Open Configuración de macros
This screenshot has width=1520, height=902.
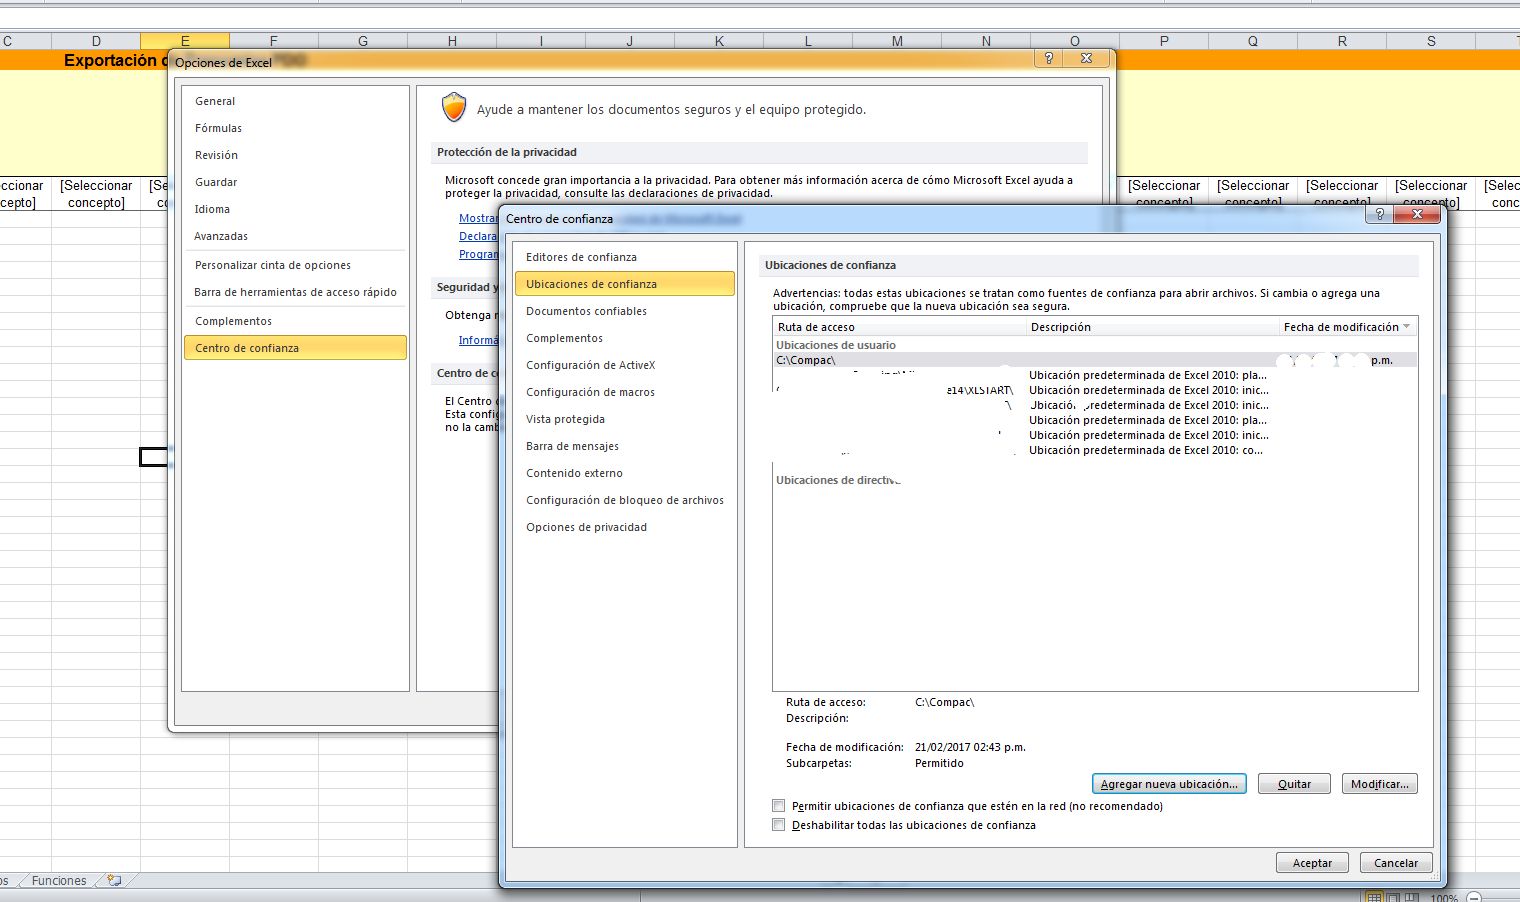pyautogui.click(x=625, y=392)
